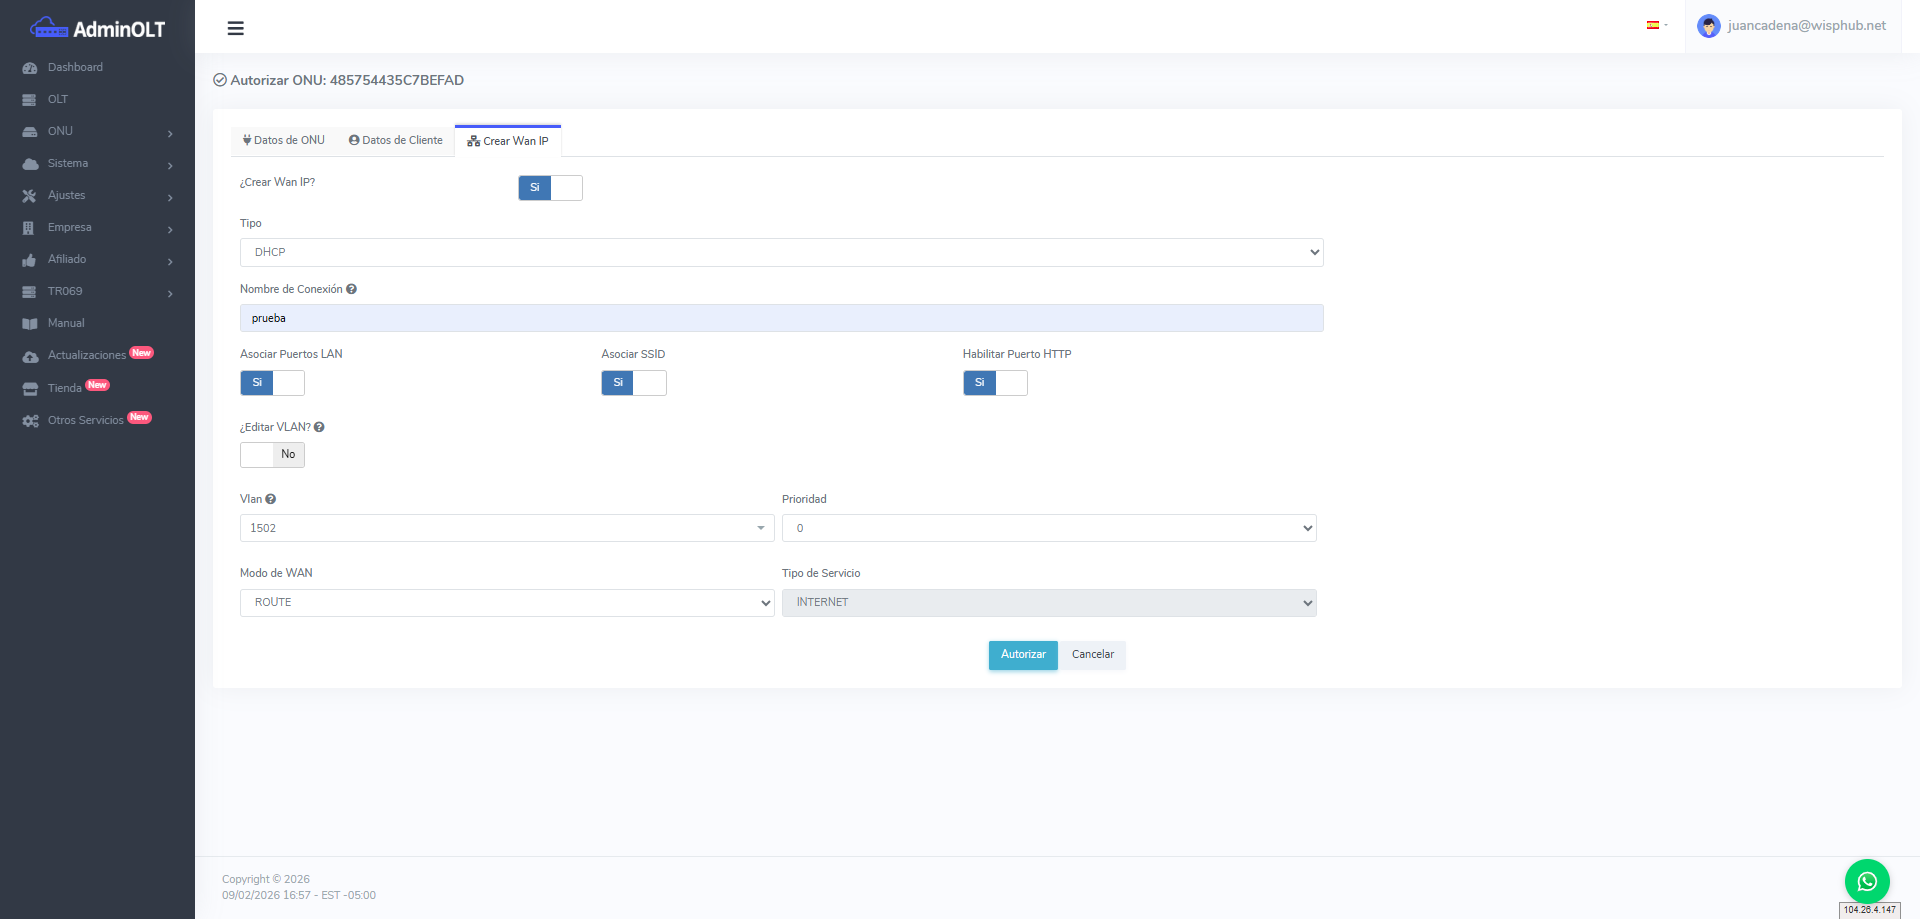
Task: Open the Modo de WAN dropdown
Action: pos(506,603)
